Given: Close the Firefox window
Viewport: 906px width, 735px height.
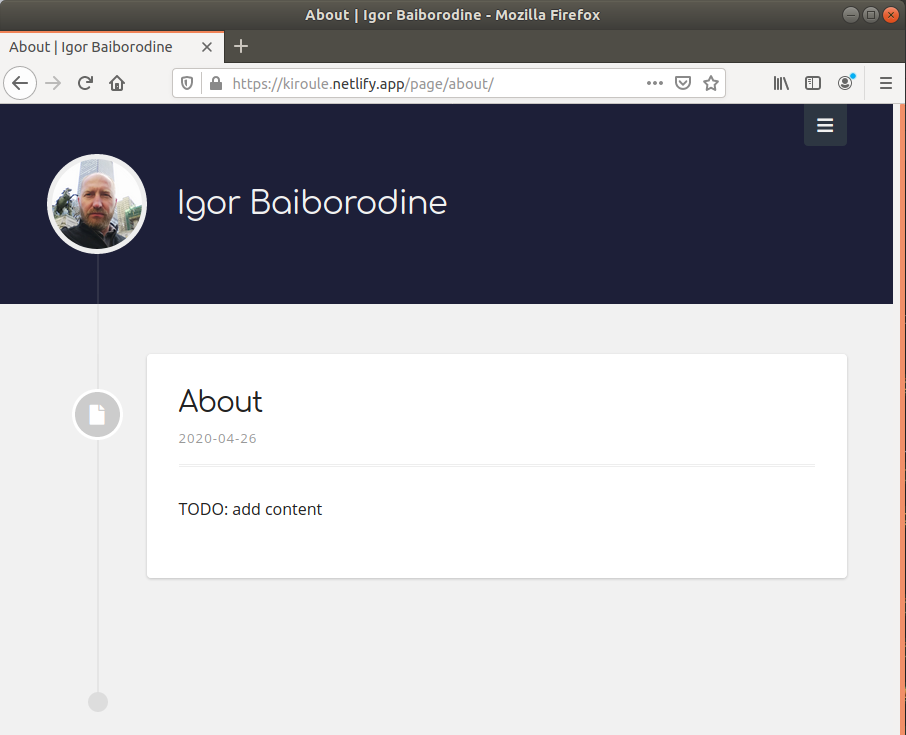Looking at the screenshot, I should (x=891, y=14).
